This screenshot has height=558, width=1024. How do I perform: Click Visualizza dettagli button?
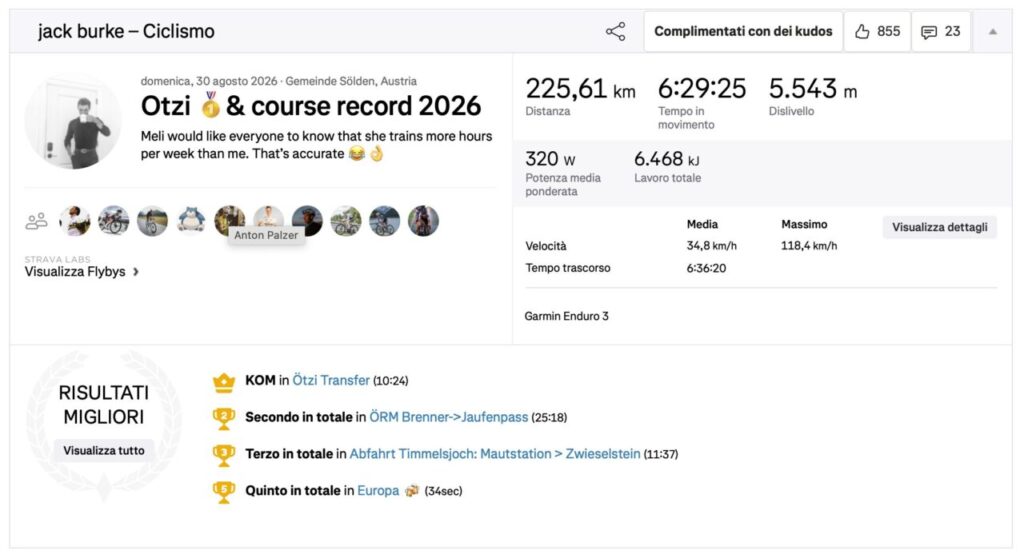tap(939, 227)
